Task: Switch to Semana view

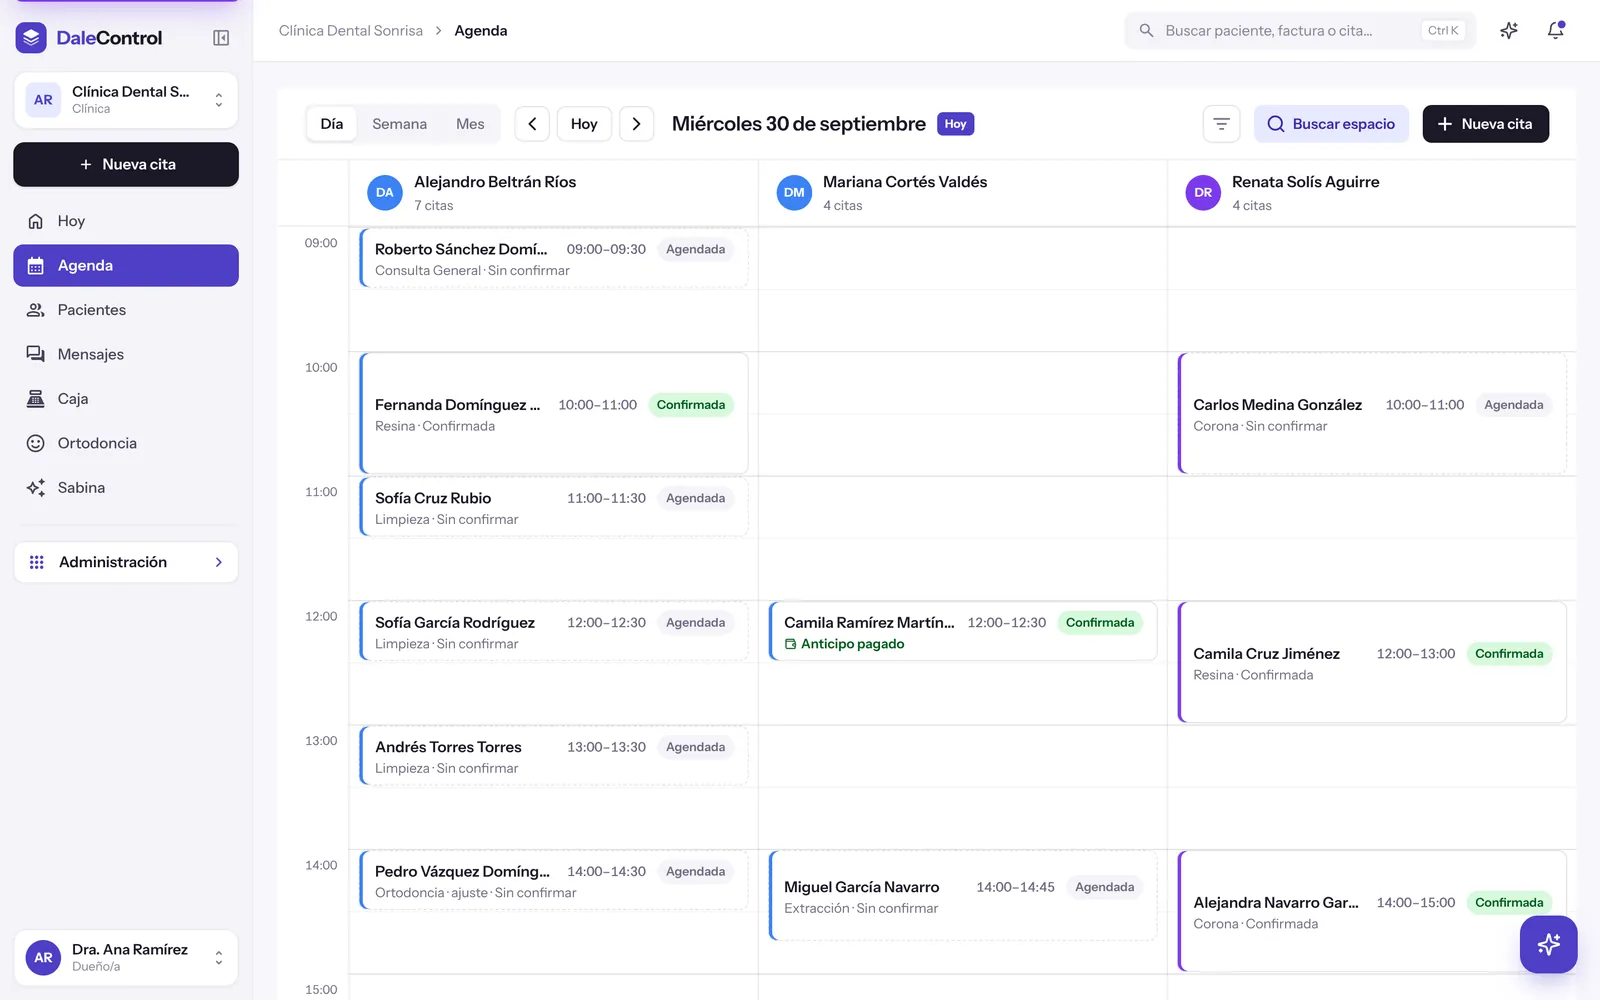Action: pos(399,124)
